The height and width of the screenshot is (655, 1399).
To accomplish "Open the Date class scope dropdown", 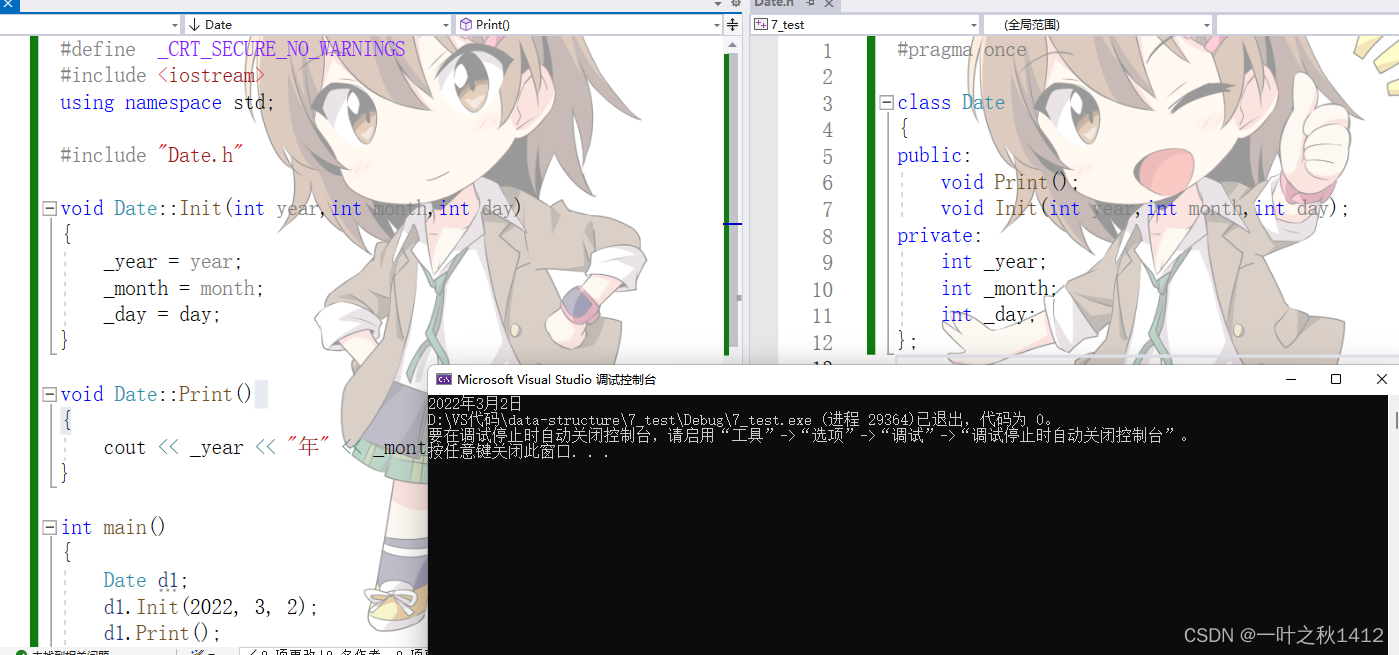I will pyautogui.click(x=318, y=25).
